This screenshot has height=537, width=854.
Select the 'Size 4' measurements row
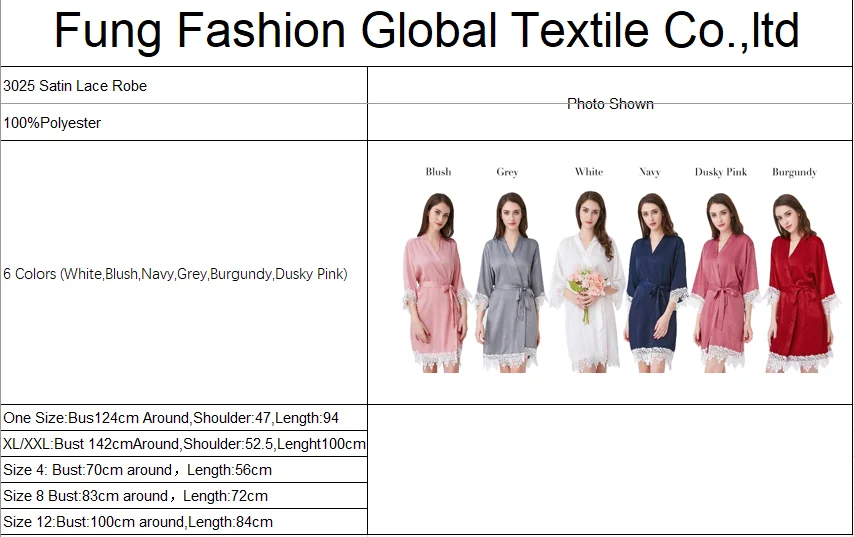tap(184, 469)
